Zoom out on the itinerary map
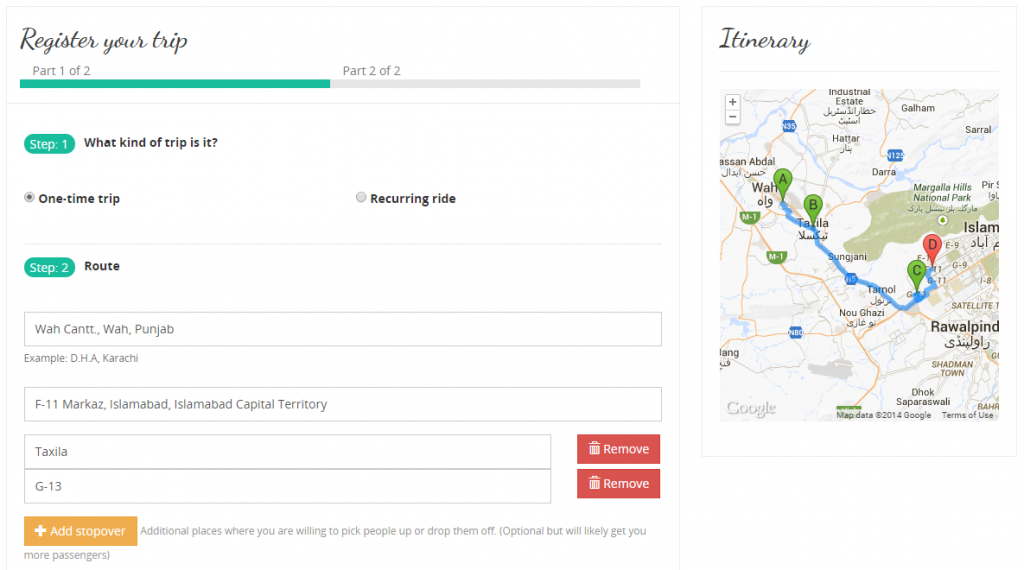Image resolution: width=1024 pixels, height=570 pixels. [733, 117]
